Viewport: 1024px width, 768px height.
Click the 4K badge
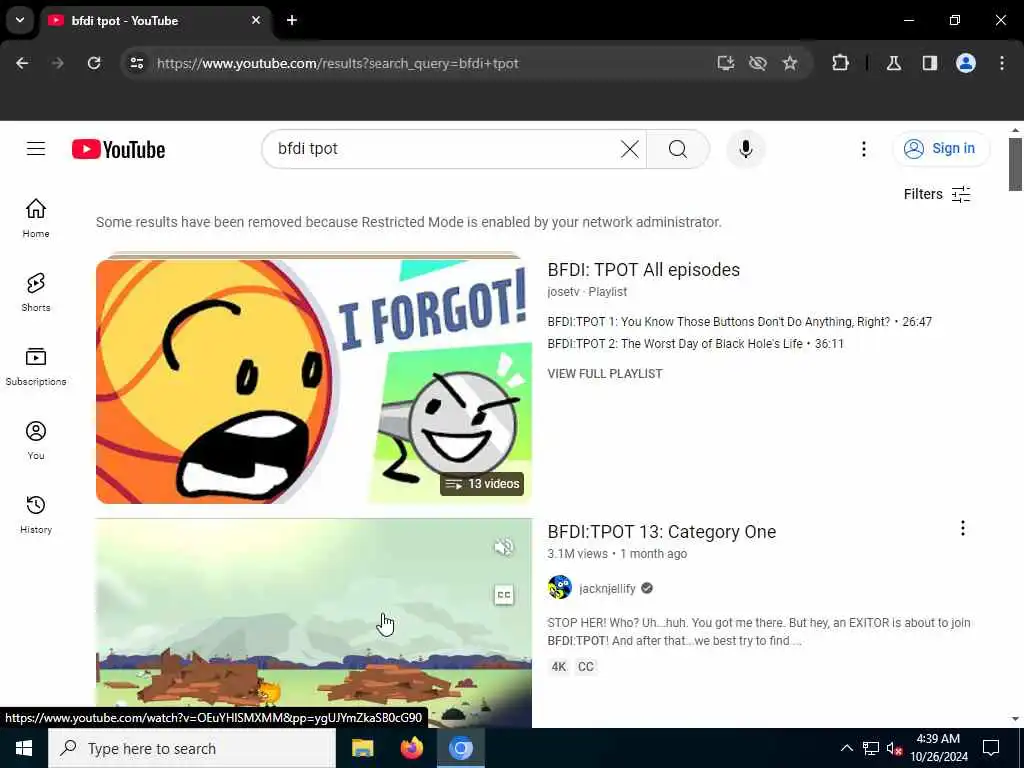[x=559, y=667]
